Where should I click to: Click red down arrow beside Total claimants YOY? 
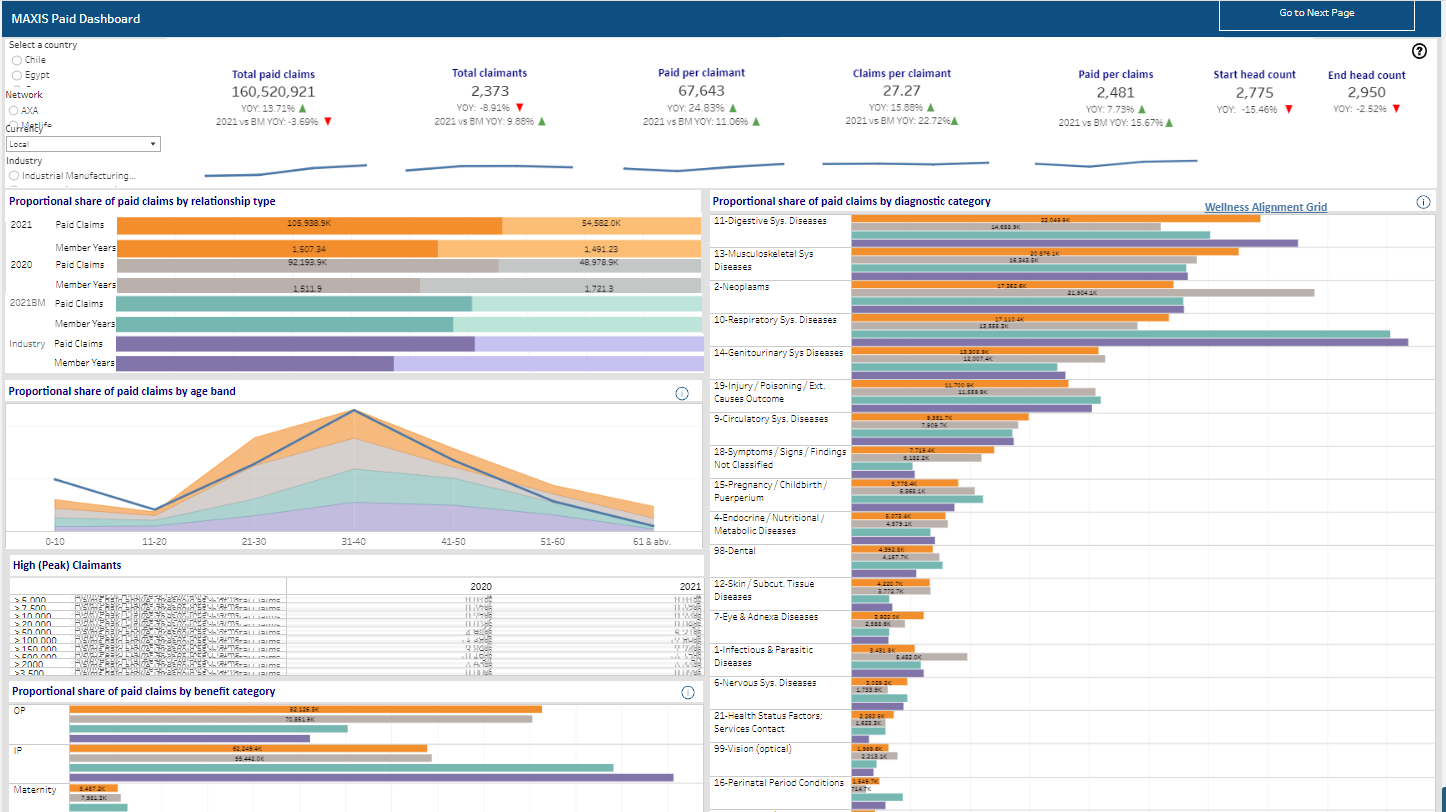520,107
